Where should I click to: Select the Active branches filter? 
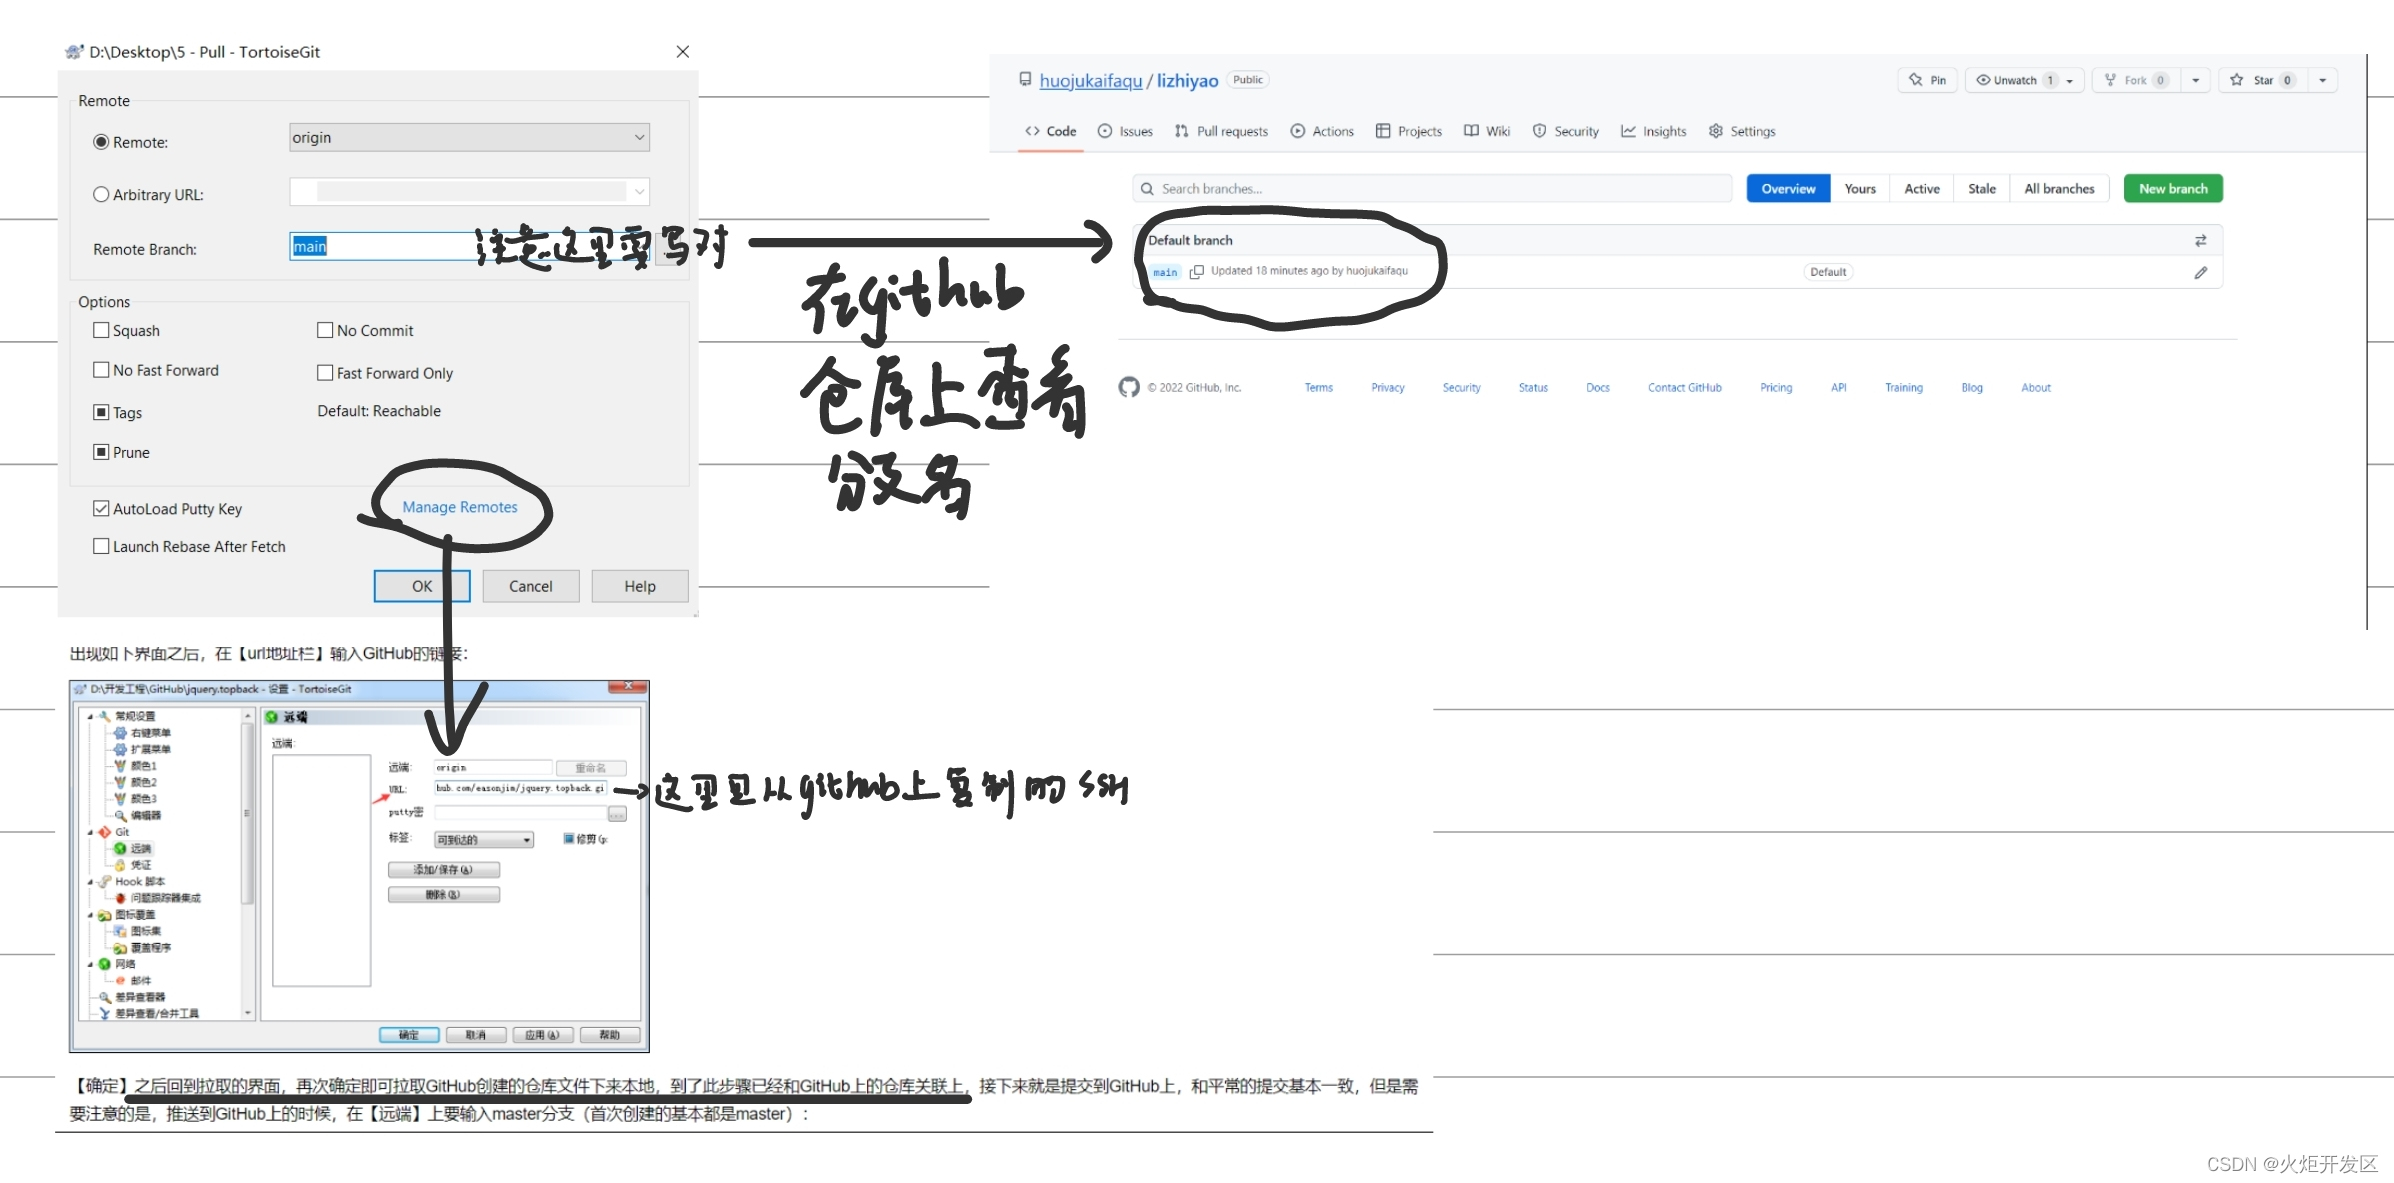pos(1921,189)
